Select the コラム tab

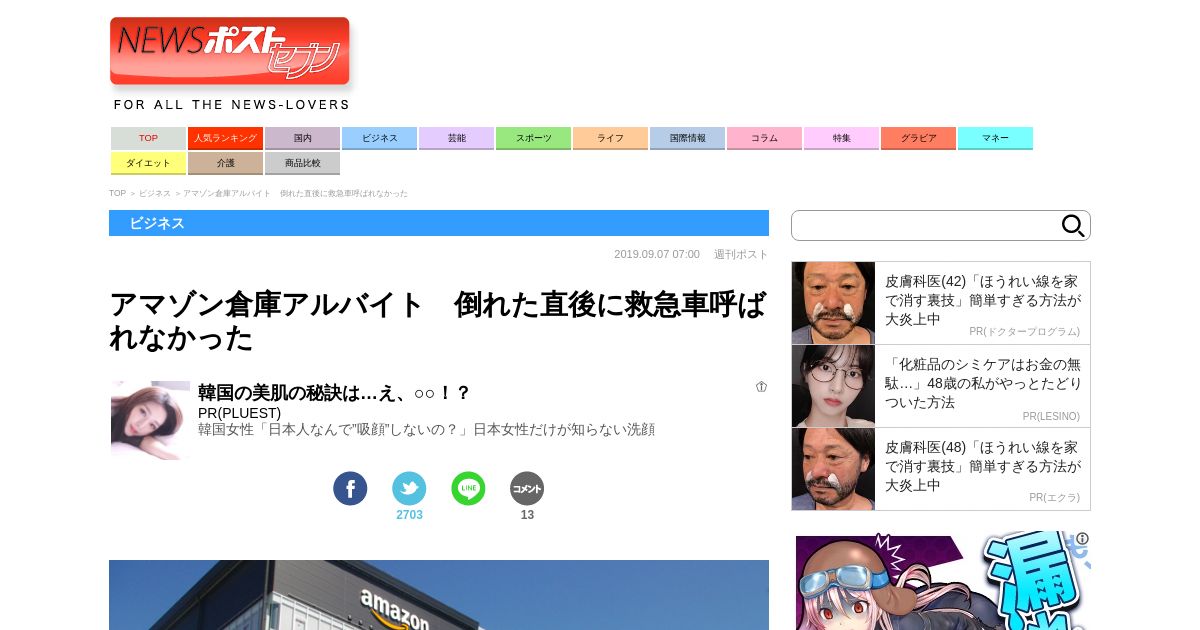pos(764,138)
